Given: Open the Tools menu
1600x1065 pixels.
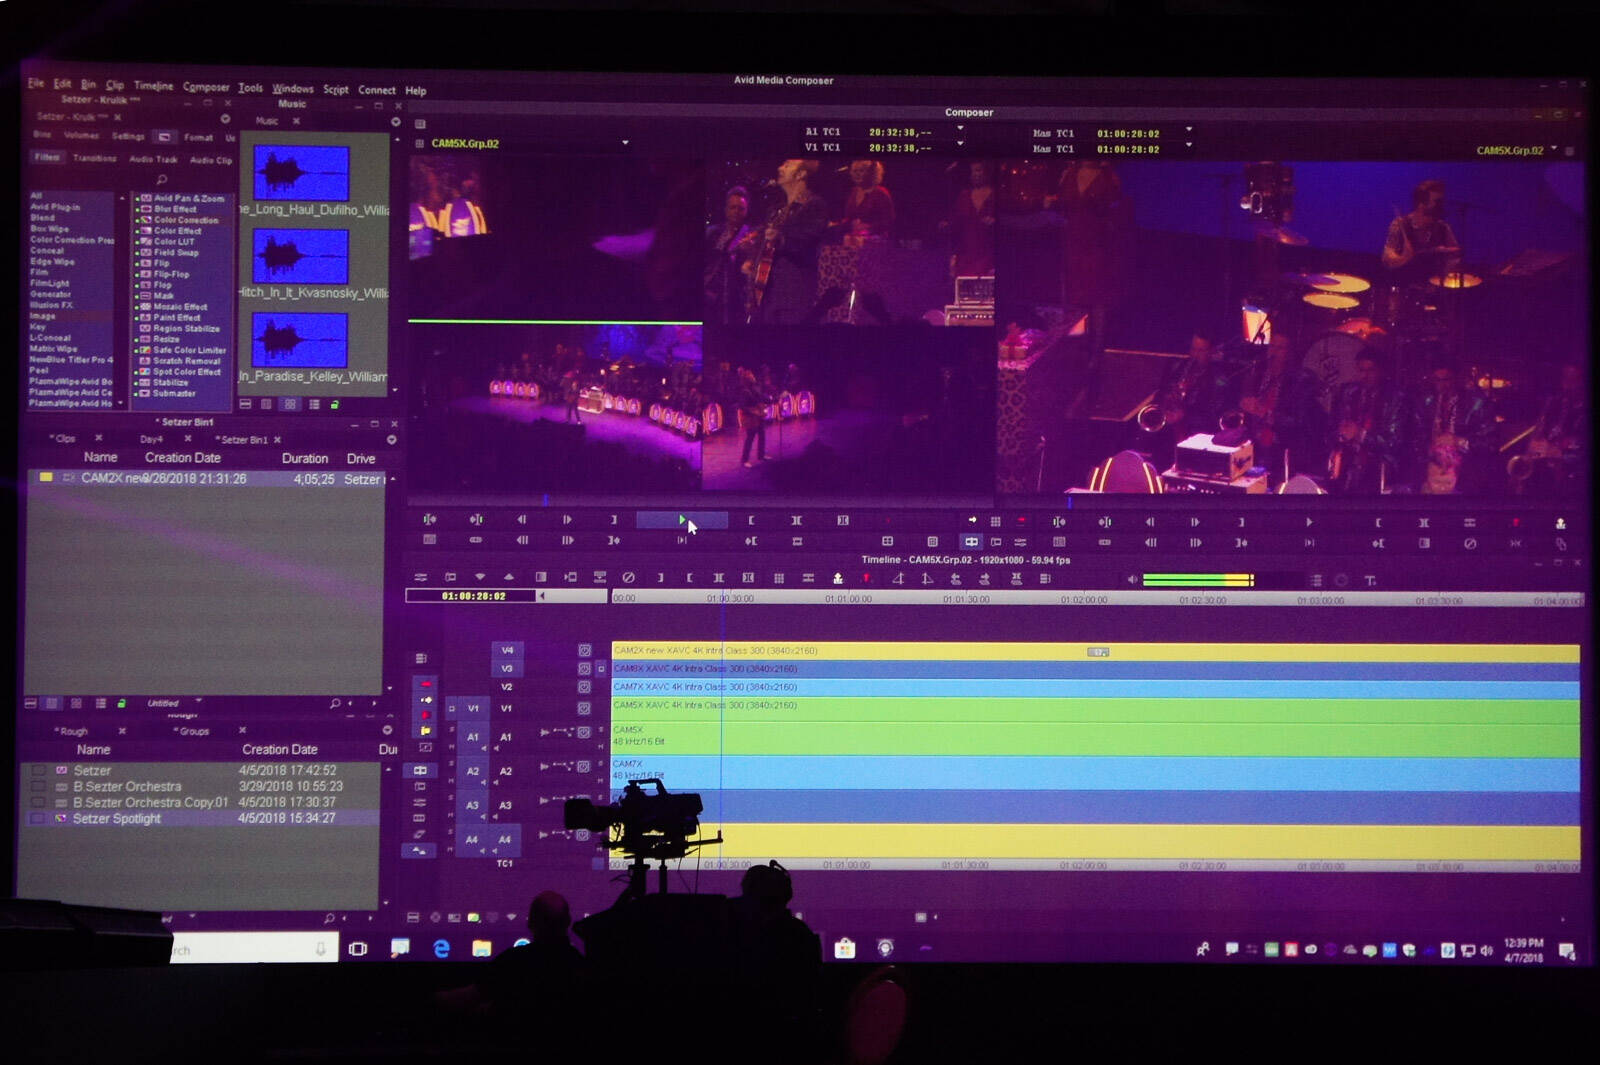Looking at the screenshot, I should pyautogui.click(x=250, y=88).
